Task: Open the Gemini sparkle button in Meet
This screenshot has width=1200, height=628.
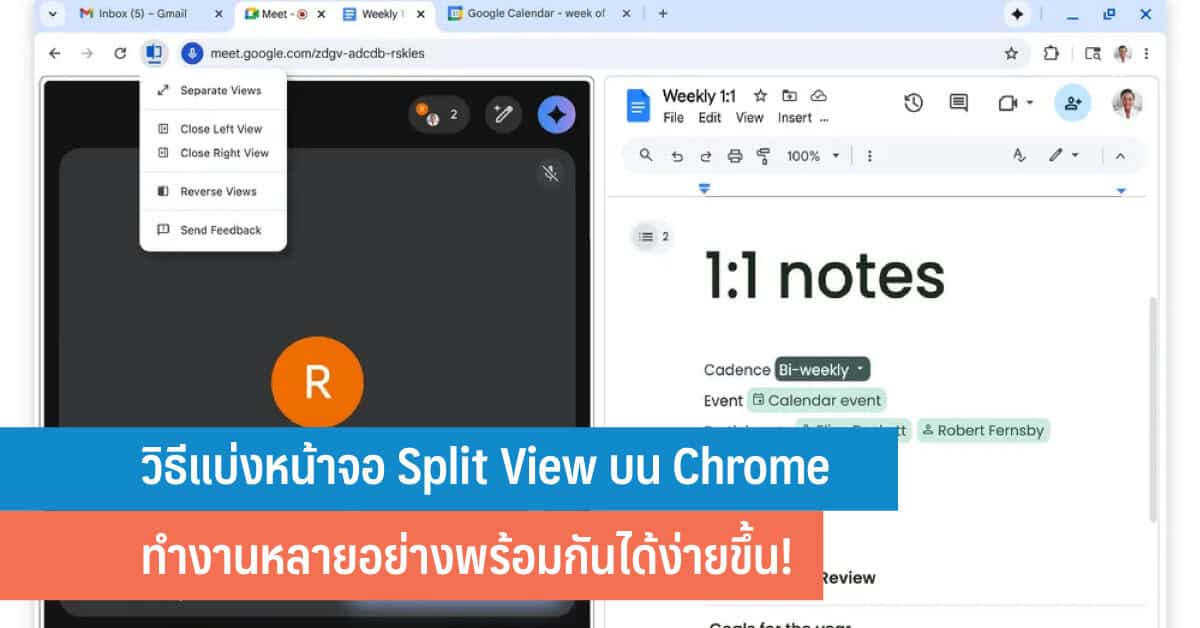Action: [x=556, y=115]
